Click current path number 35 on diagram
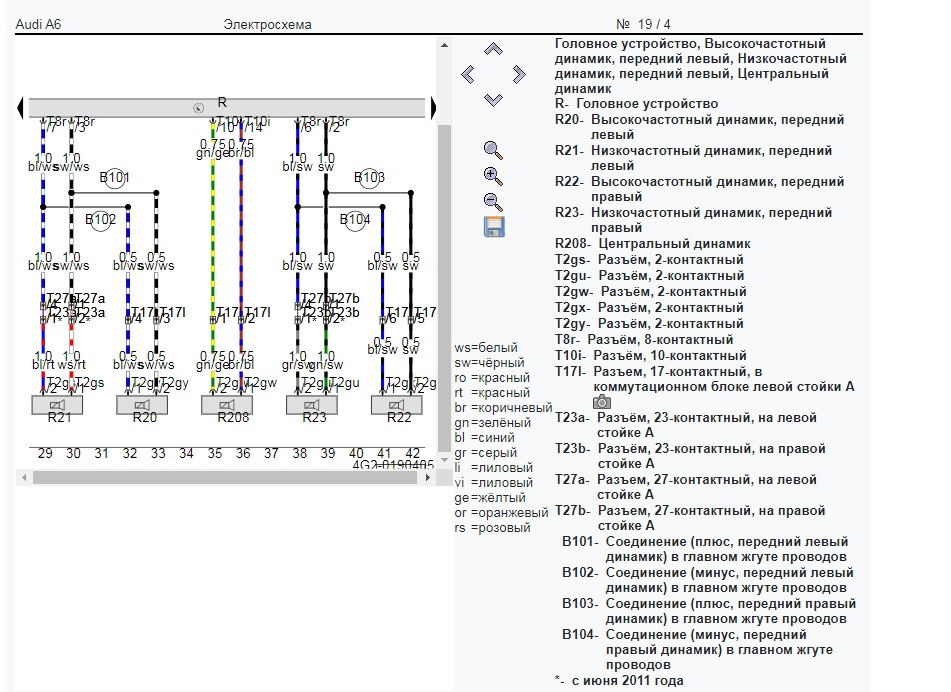The image size is (951, 692). [215, 453]
